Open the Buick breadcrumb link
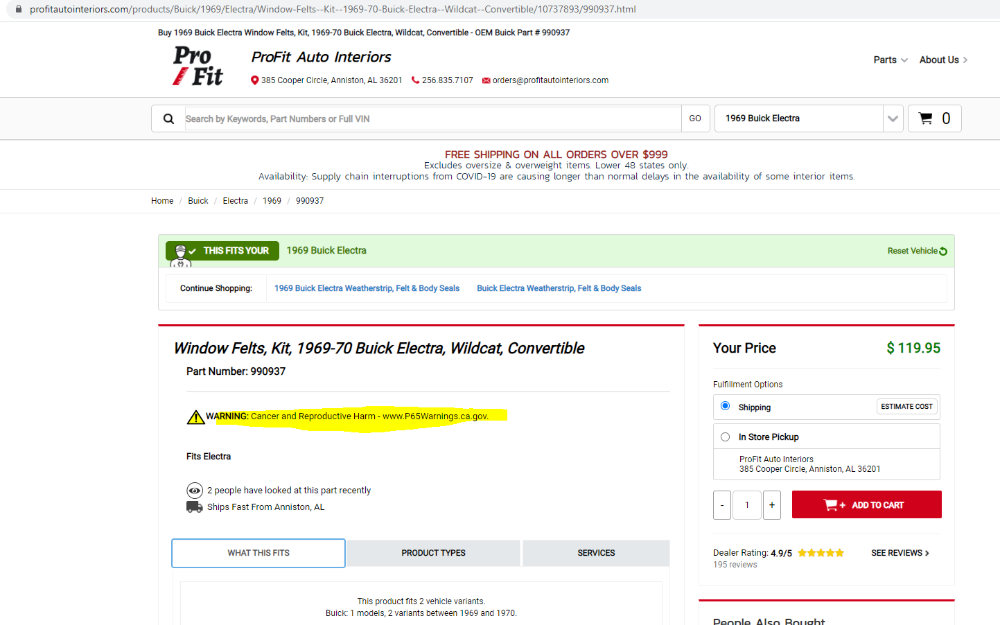 coord(198,201)
